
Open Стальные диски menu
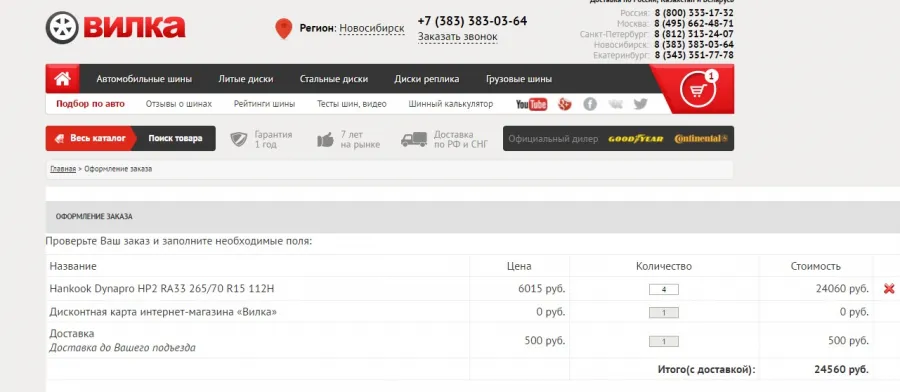point(333,79)
